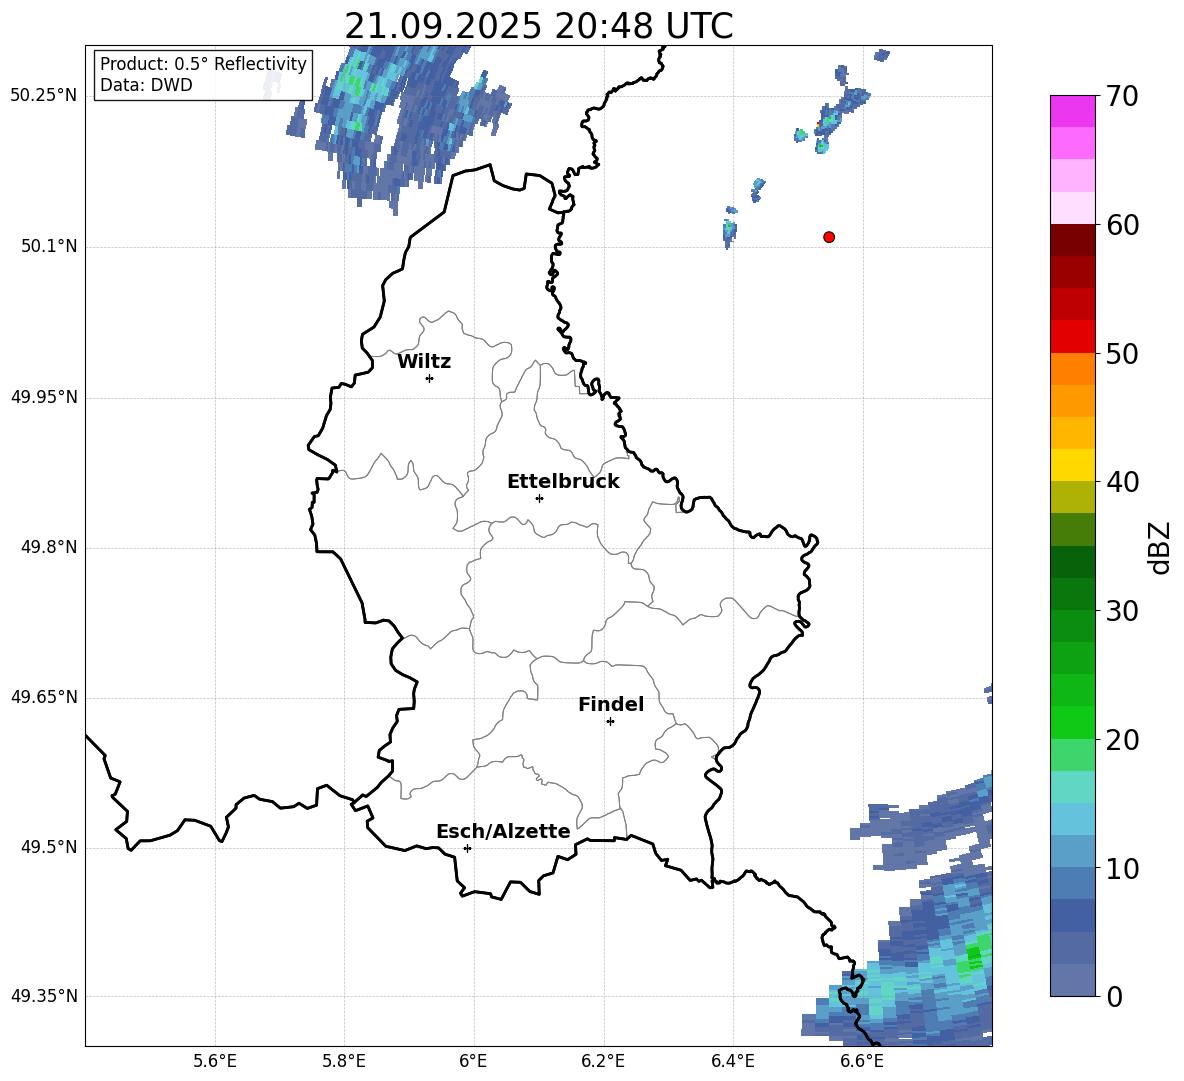Click the 49.8°N latitude label
Viewport: 1184px width, 1081px height.
[49, 547]
